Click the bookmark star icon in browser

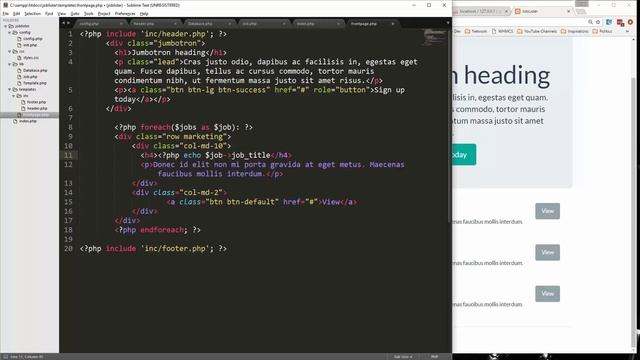click(x=598, y=22)
